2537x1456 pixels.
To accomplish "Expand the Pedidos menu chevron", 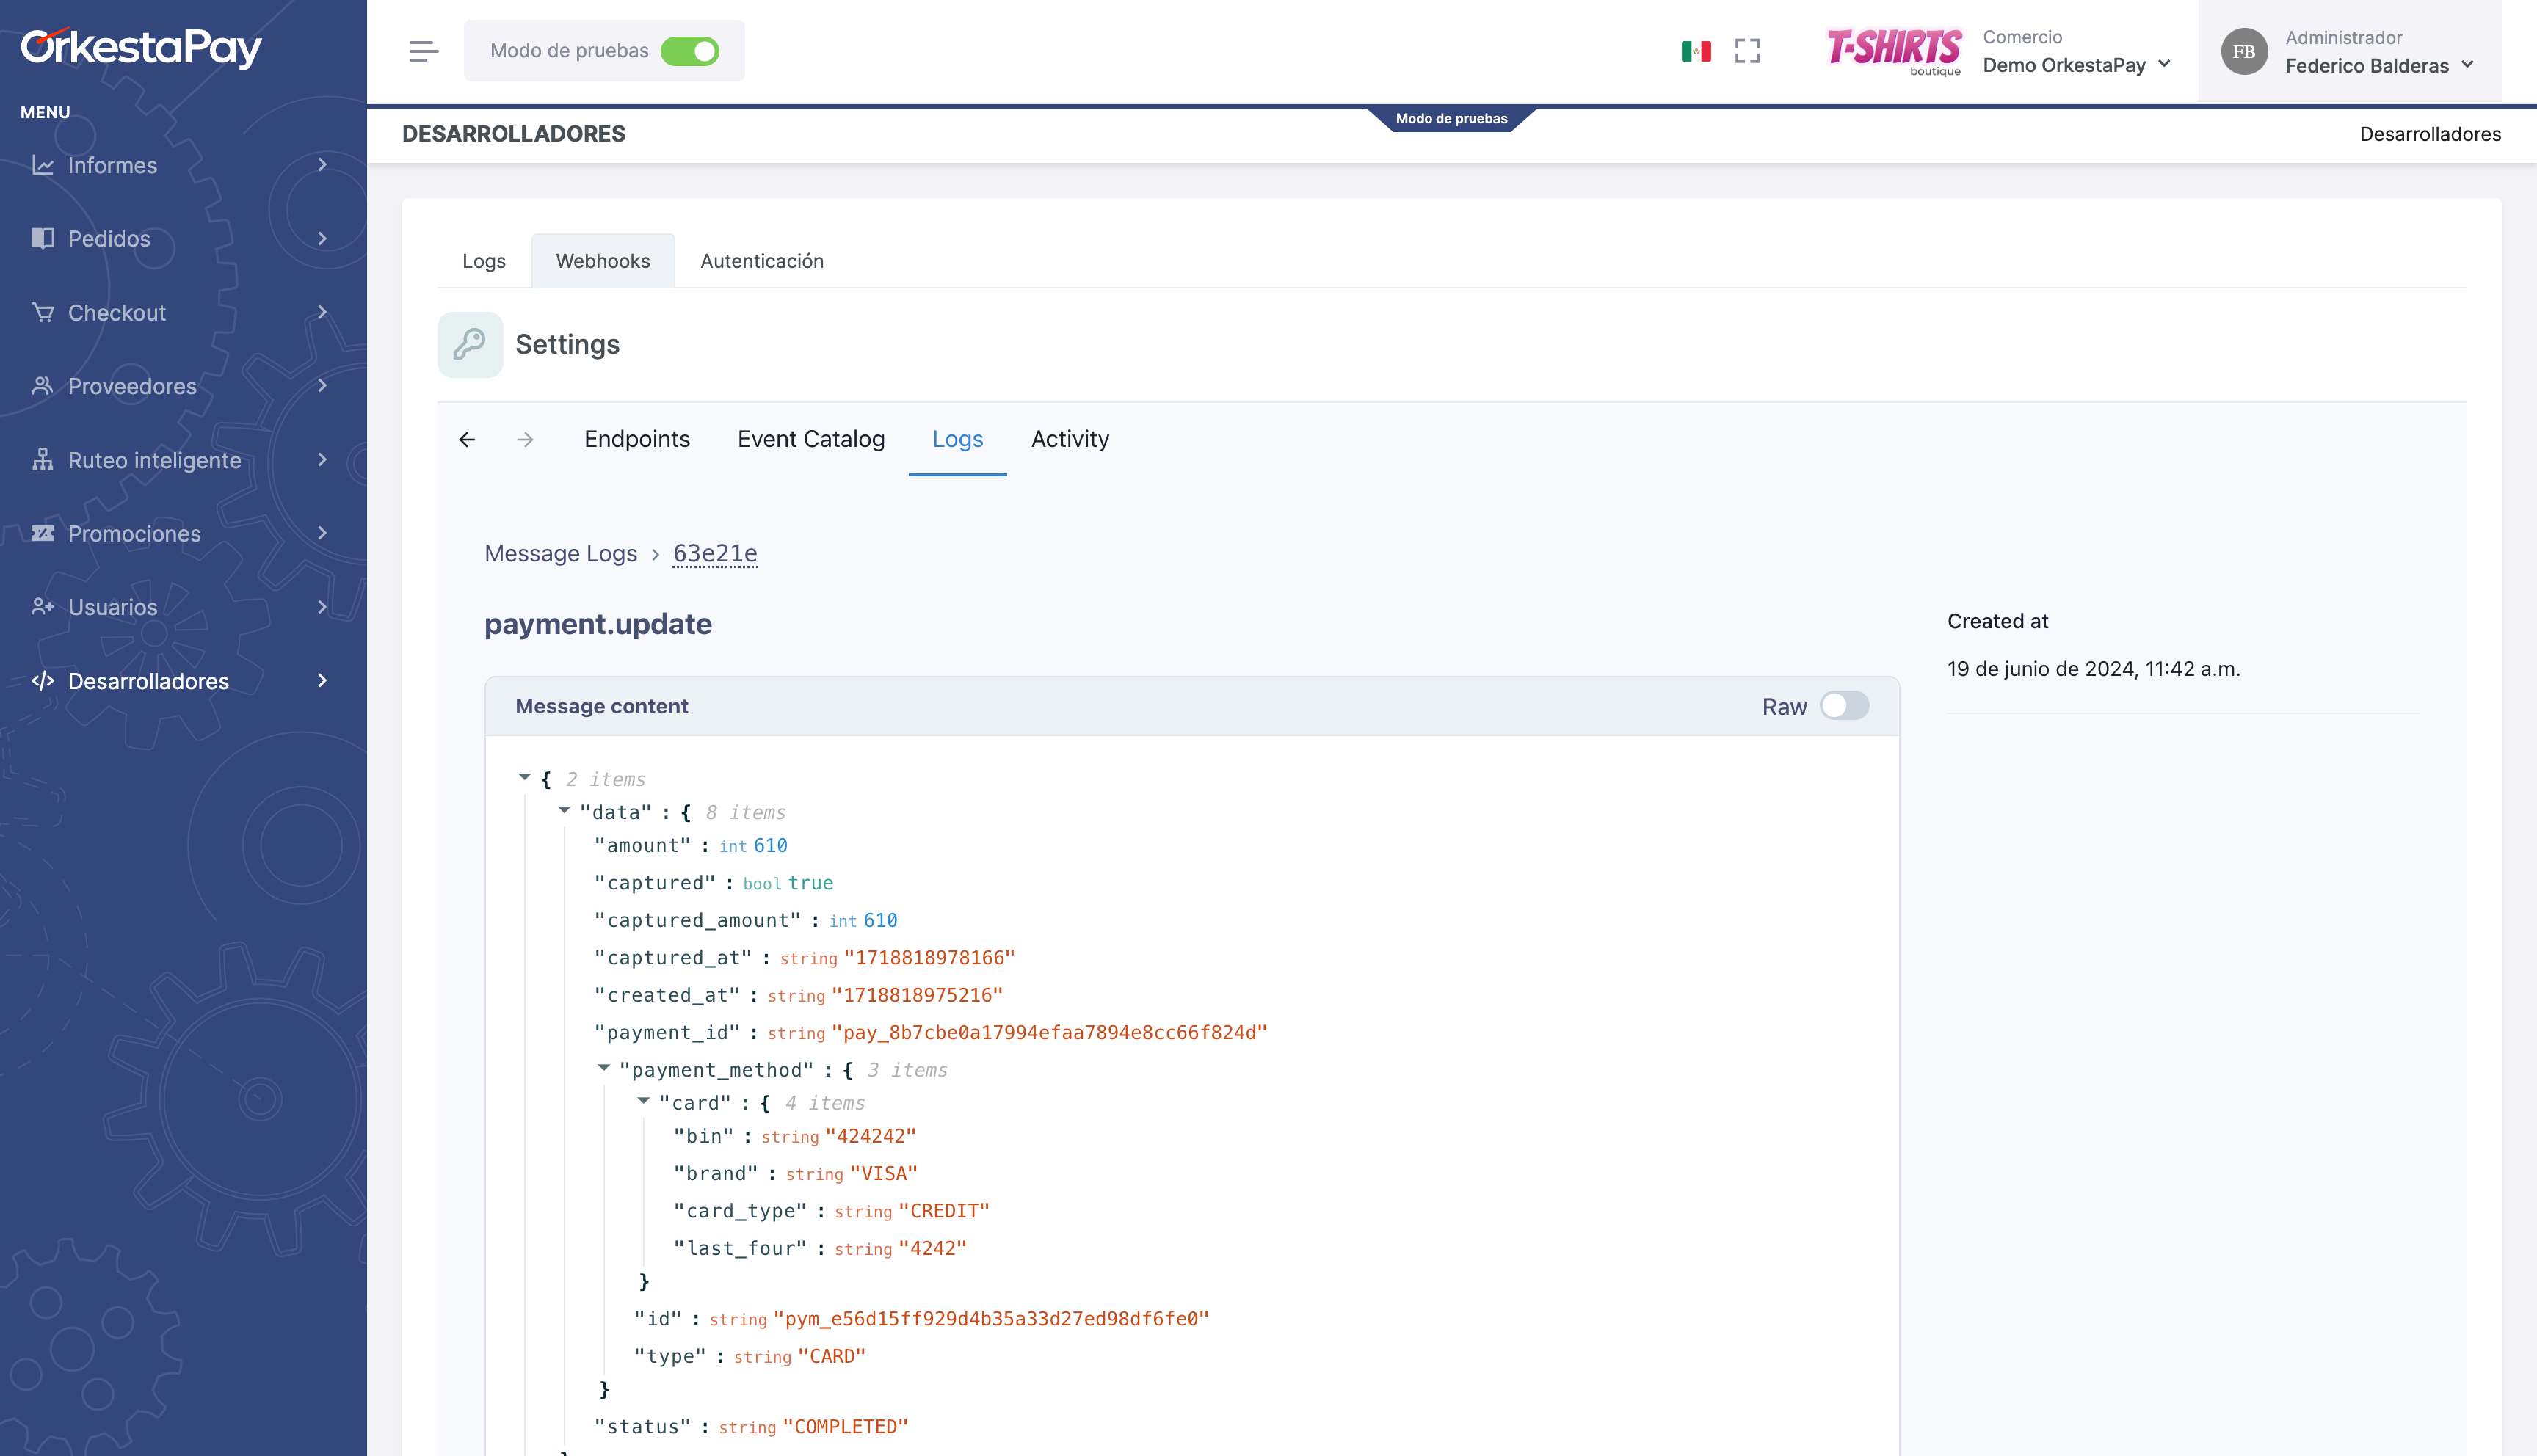I will (322, 238).
